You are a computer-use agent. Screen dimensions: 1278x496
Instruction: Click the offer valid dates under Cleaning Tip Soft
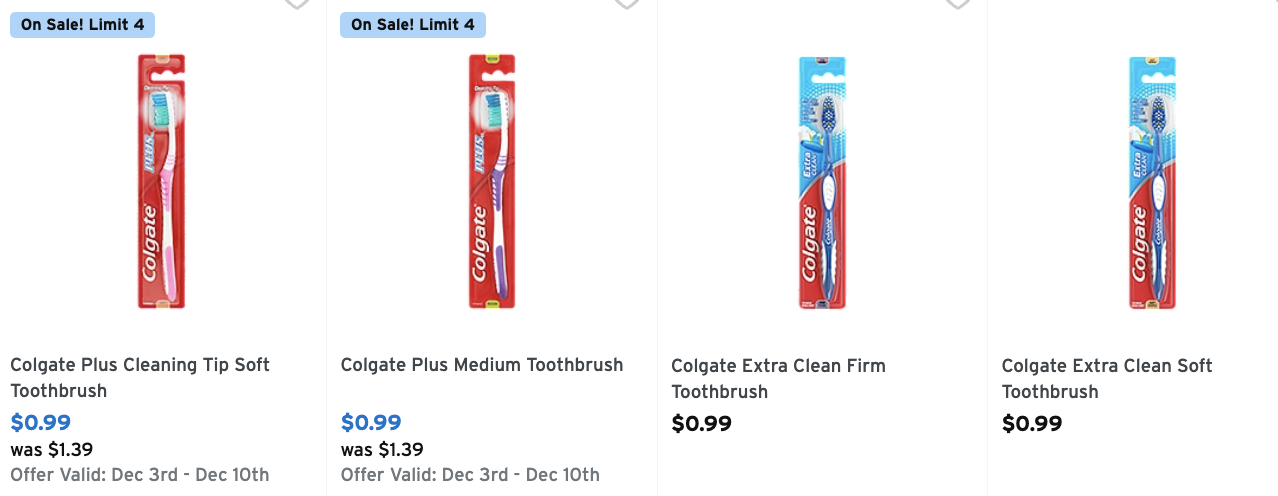[x=140, y=475]
